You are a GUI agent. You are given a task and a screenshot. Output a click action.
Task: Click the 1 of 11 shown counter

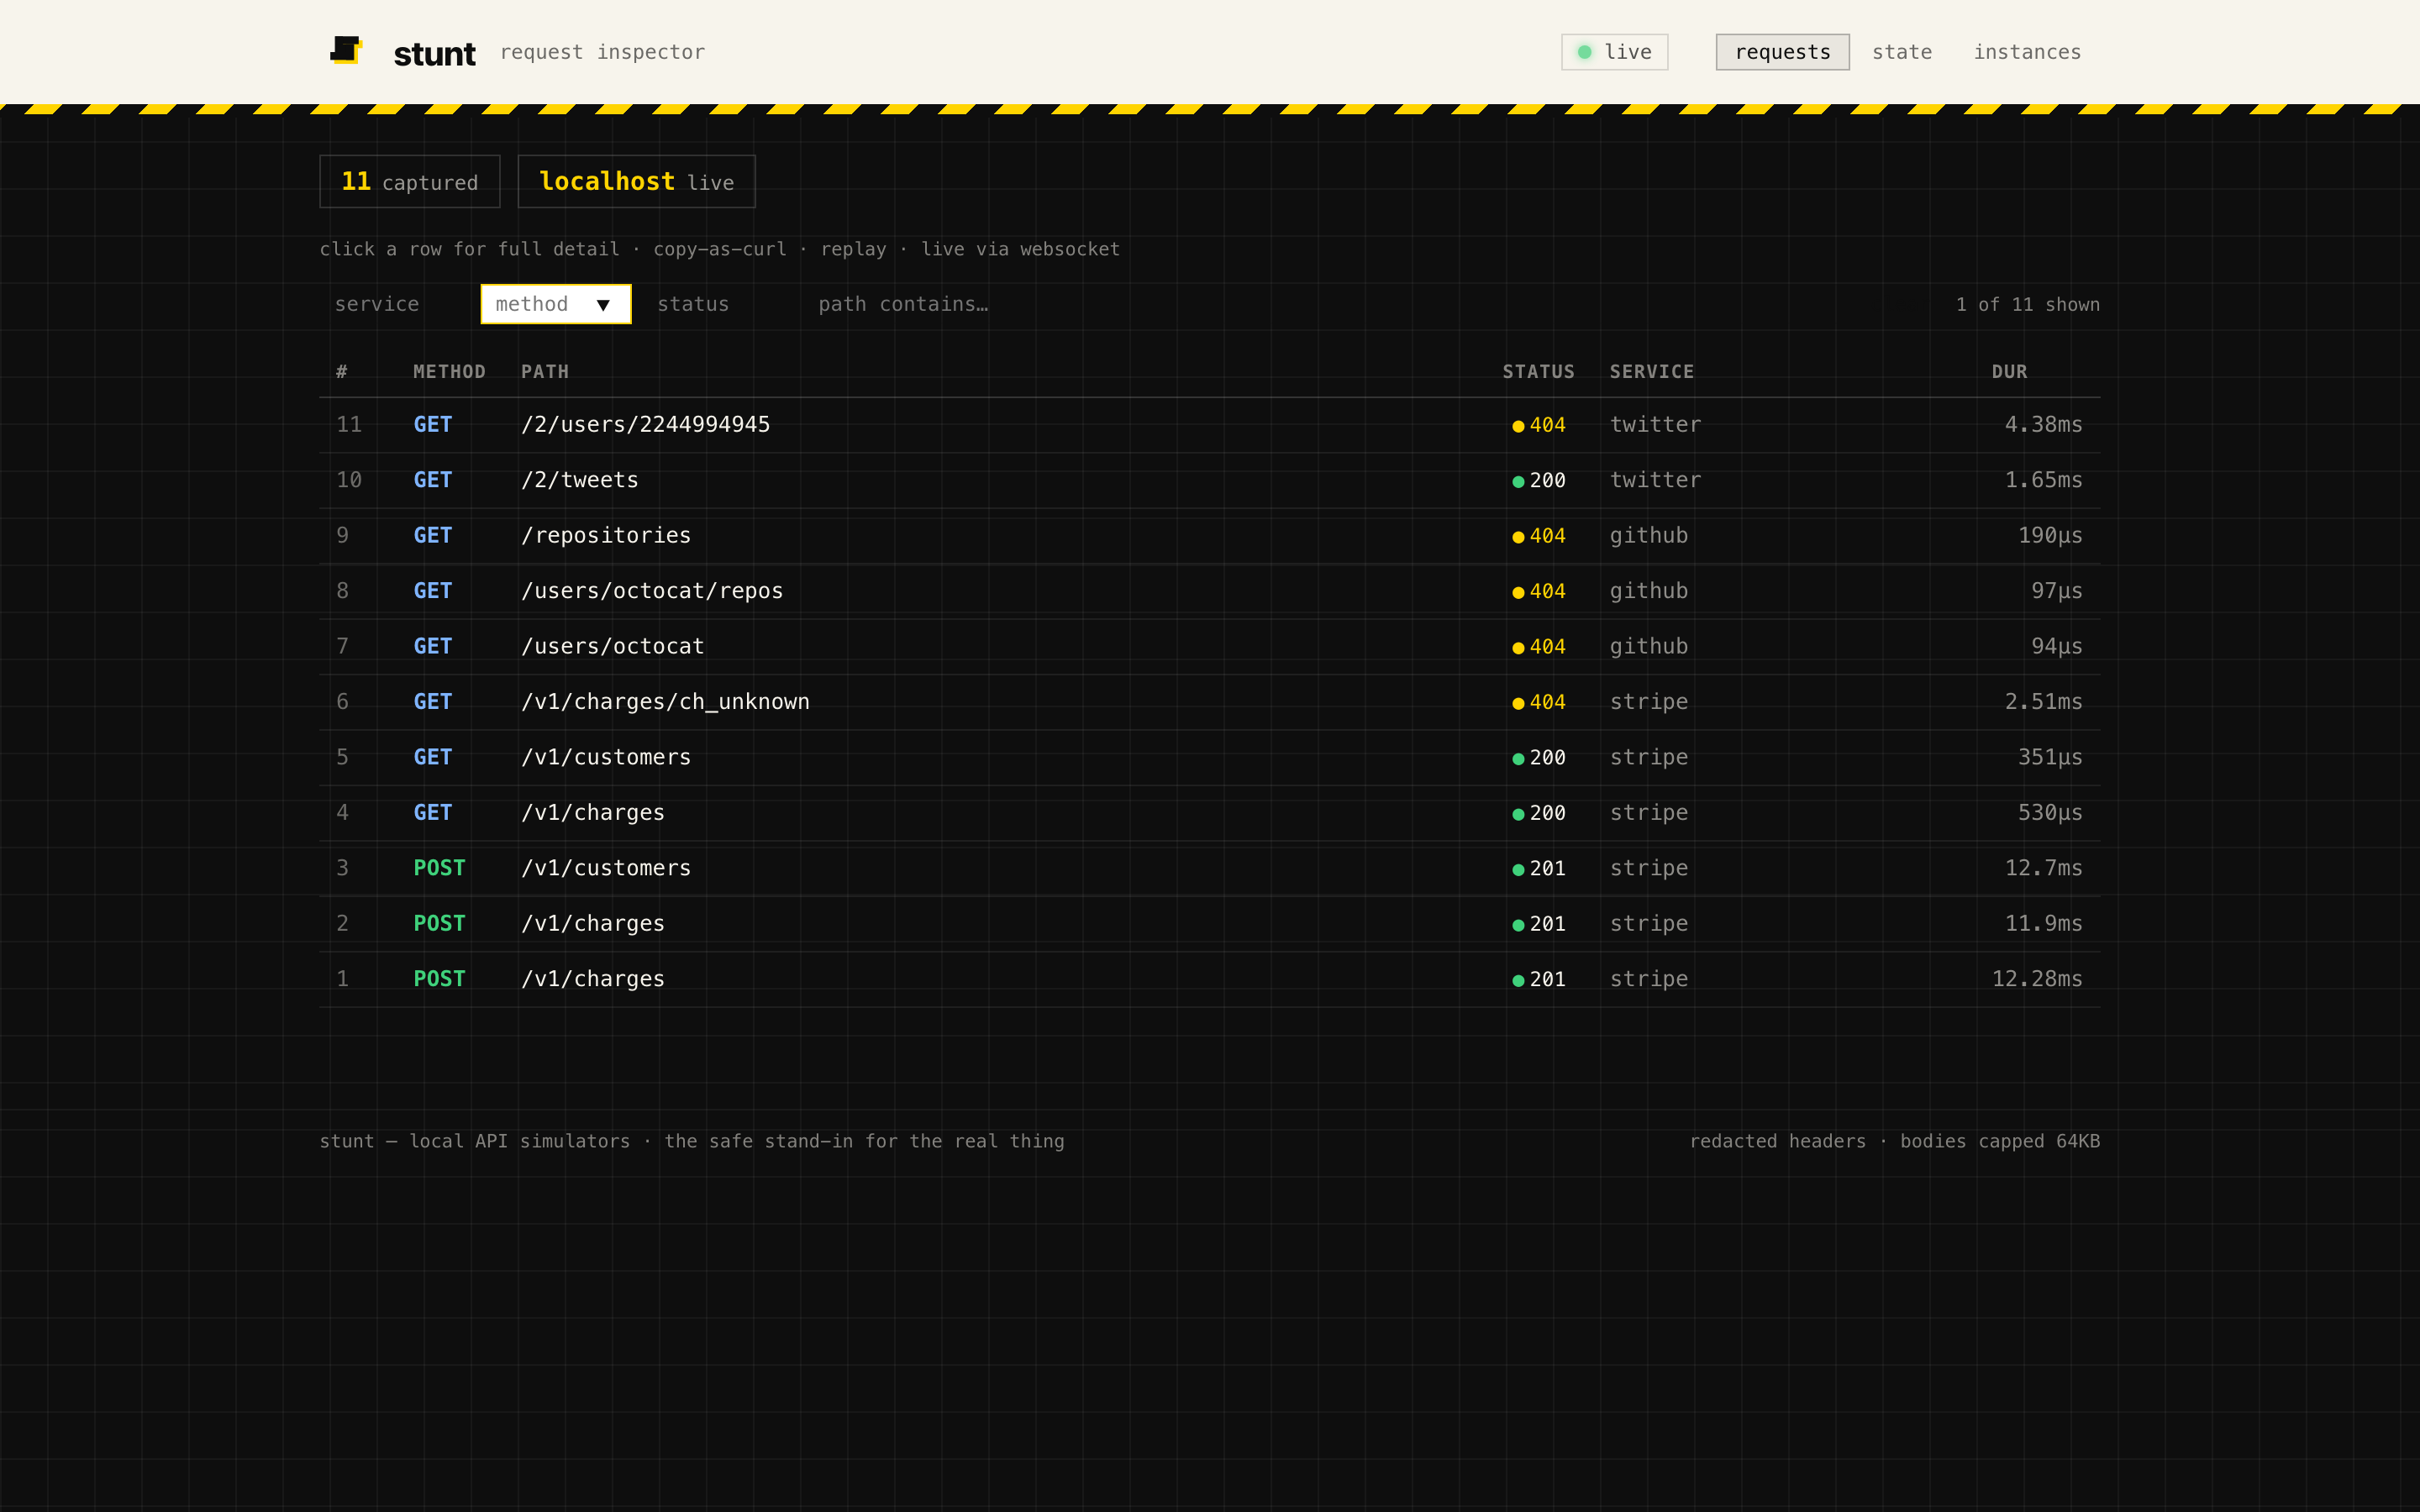2027,304
